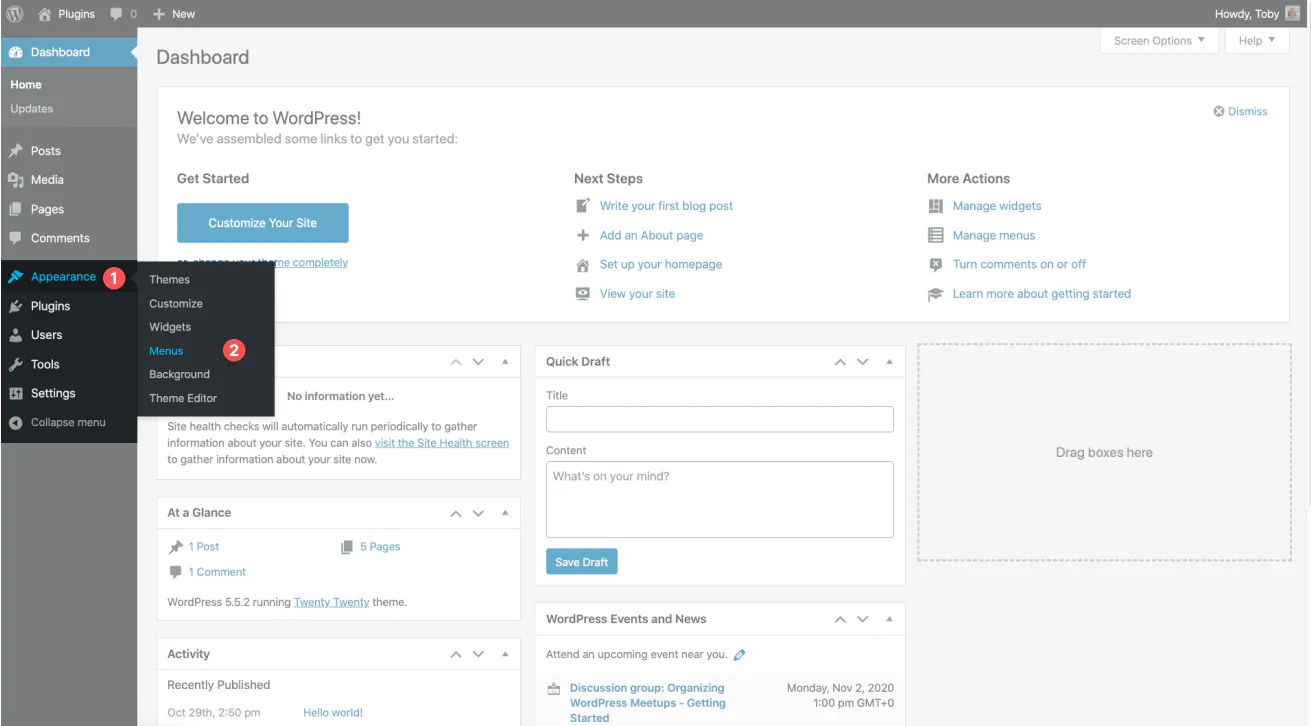
Task: Move the Quick Draft box down
Action: 863,362
